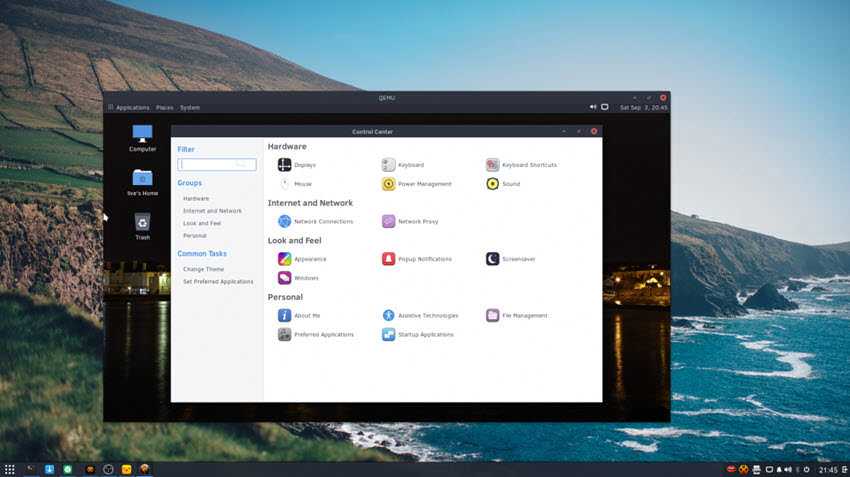Open the Places menu in QEMU panel
Viewport: 850px width, 477px height.
coord(165,107)
